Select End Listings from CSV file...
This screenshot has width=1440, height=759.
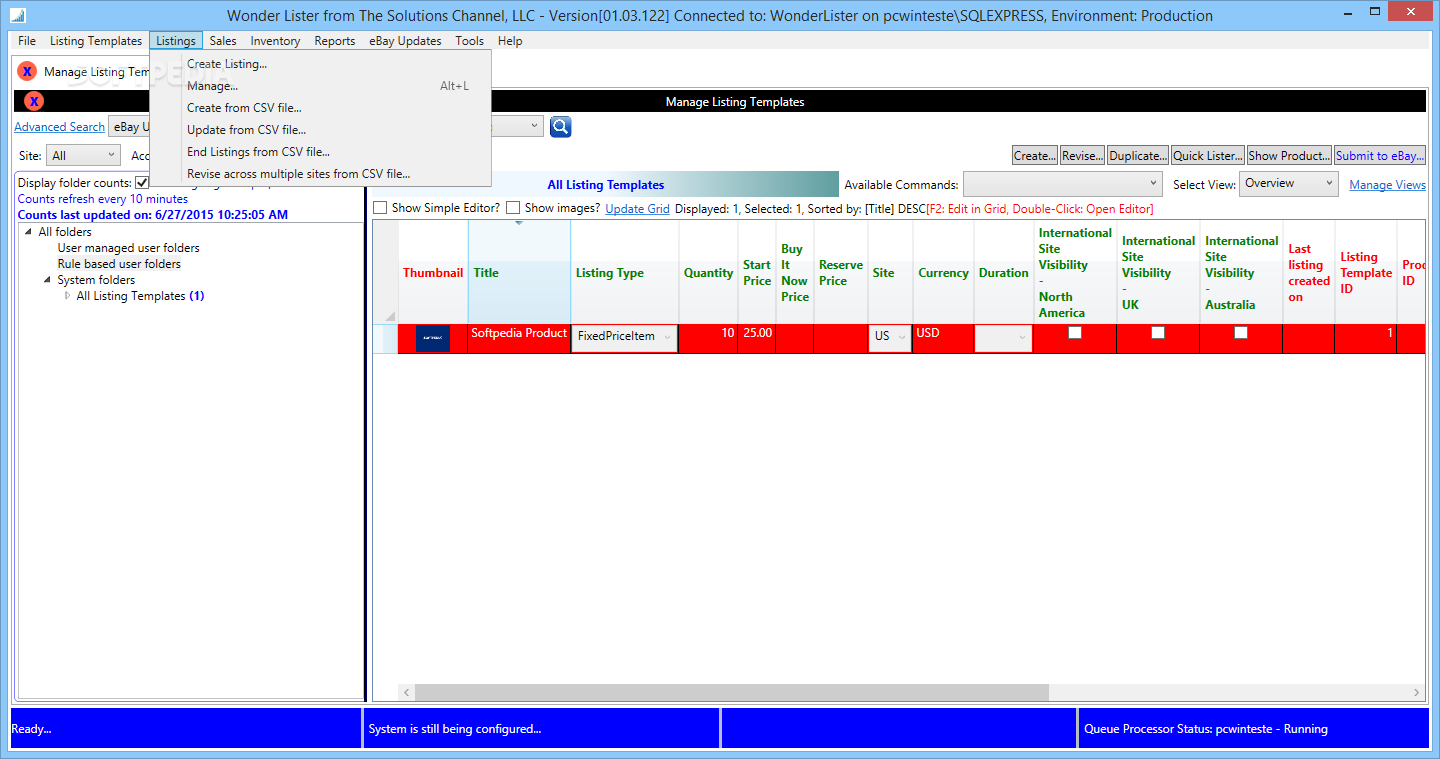coord(320,152)
